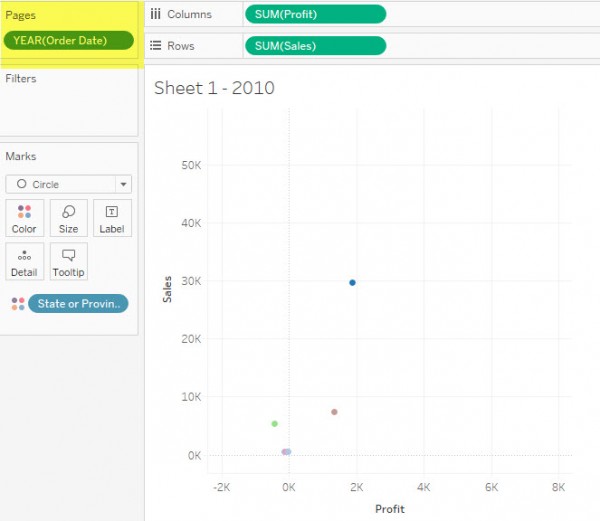Select the brown data point

click(x=334, y=412)
